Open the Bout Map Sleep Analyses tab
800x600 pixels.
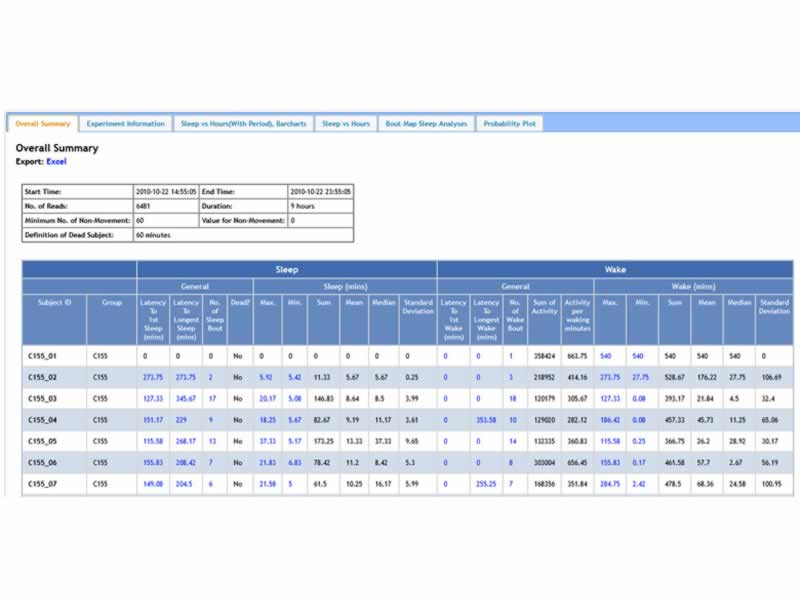tap(426, 124)
